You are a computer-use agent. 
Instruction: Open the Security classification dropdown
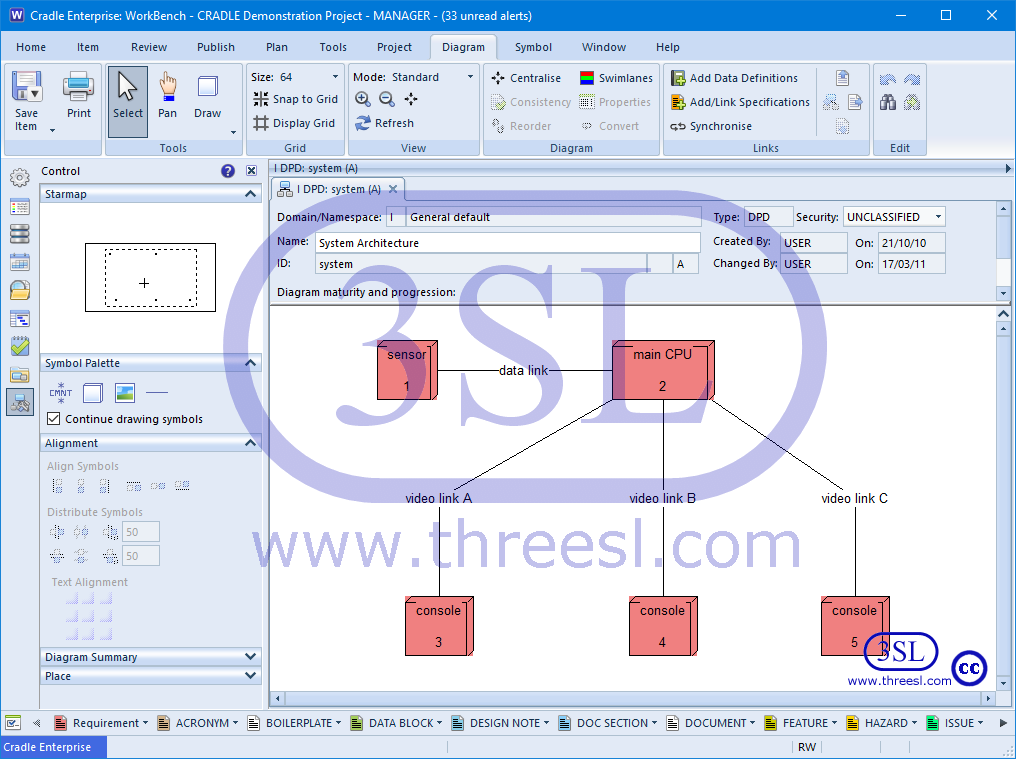[938, 216]
